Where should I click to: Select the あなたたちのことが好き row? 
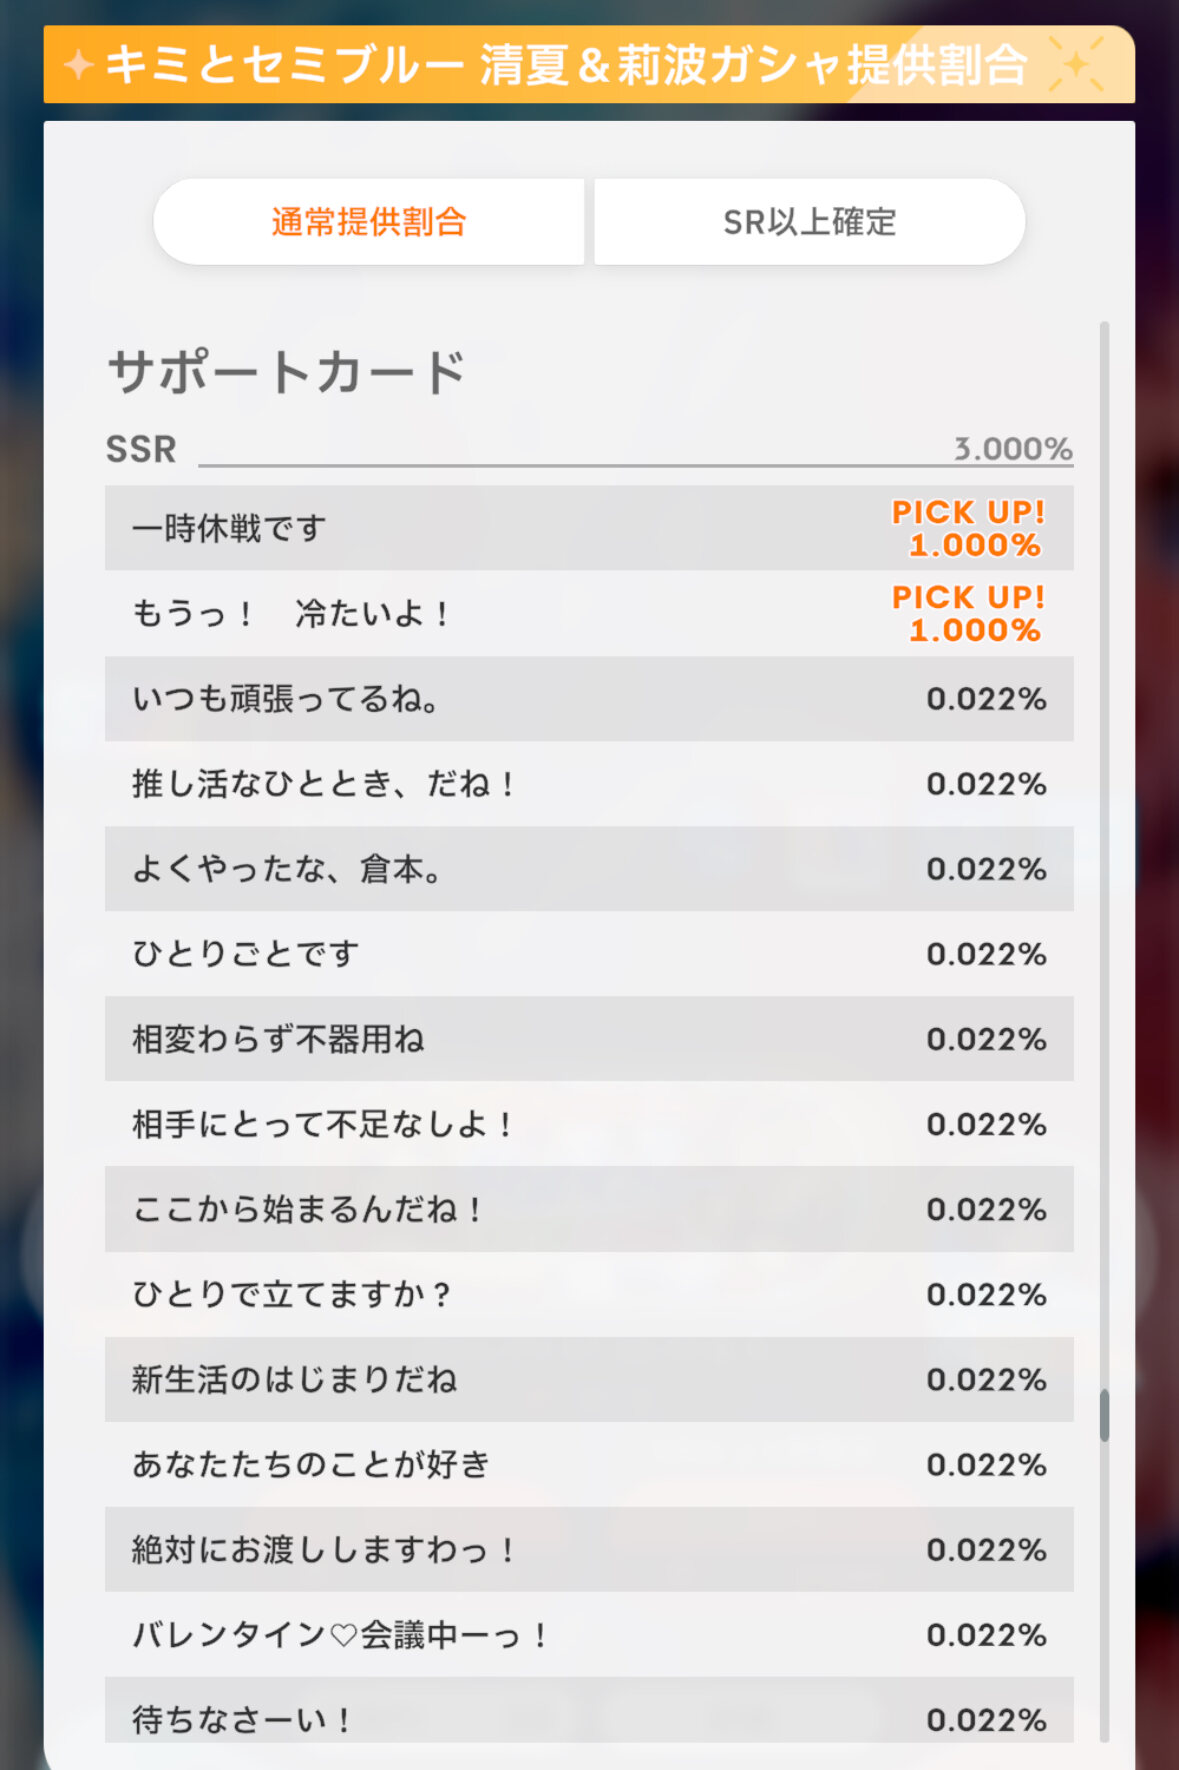pyautogui.click(x=589, y=1464)
